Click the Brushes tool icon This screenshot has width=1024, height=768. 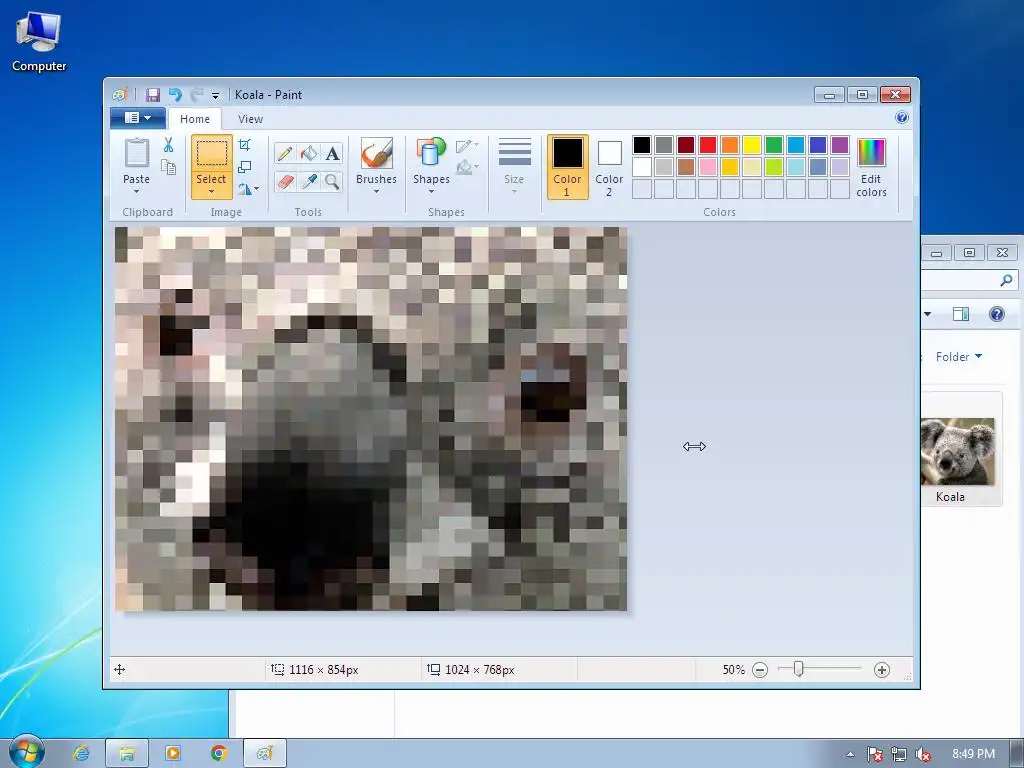tap(376, 154)
